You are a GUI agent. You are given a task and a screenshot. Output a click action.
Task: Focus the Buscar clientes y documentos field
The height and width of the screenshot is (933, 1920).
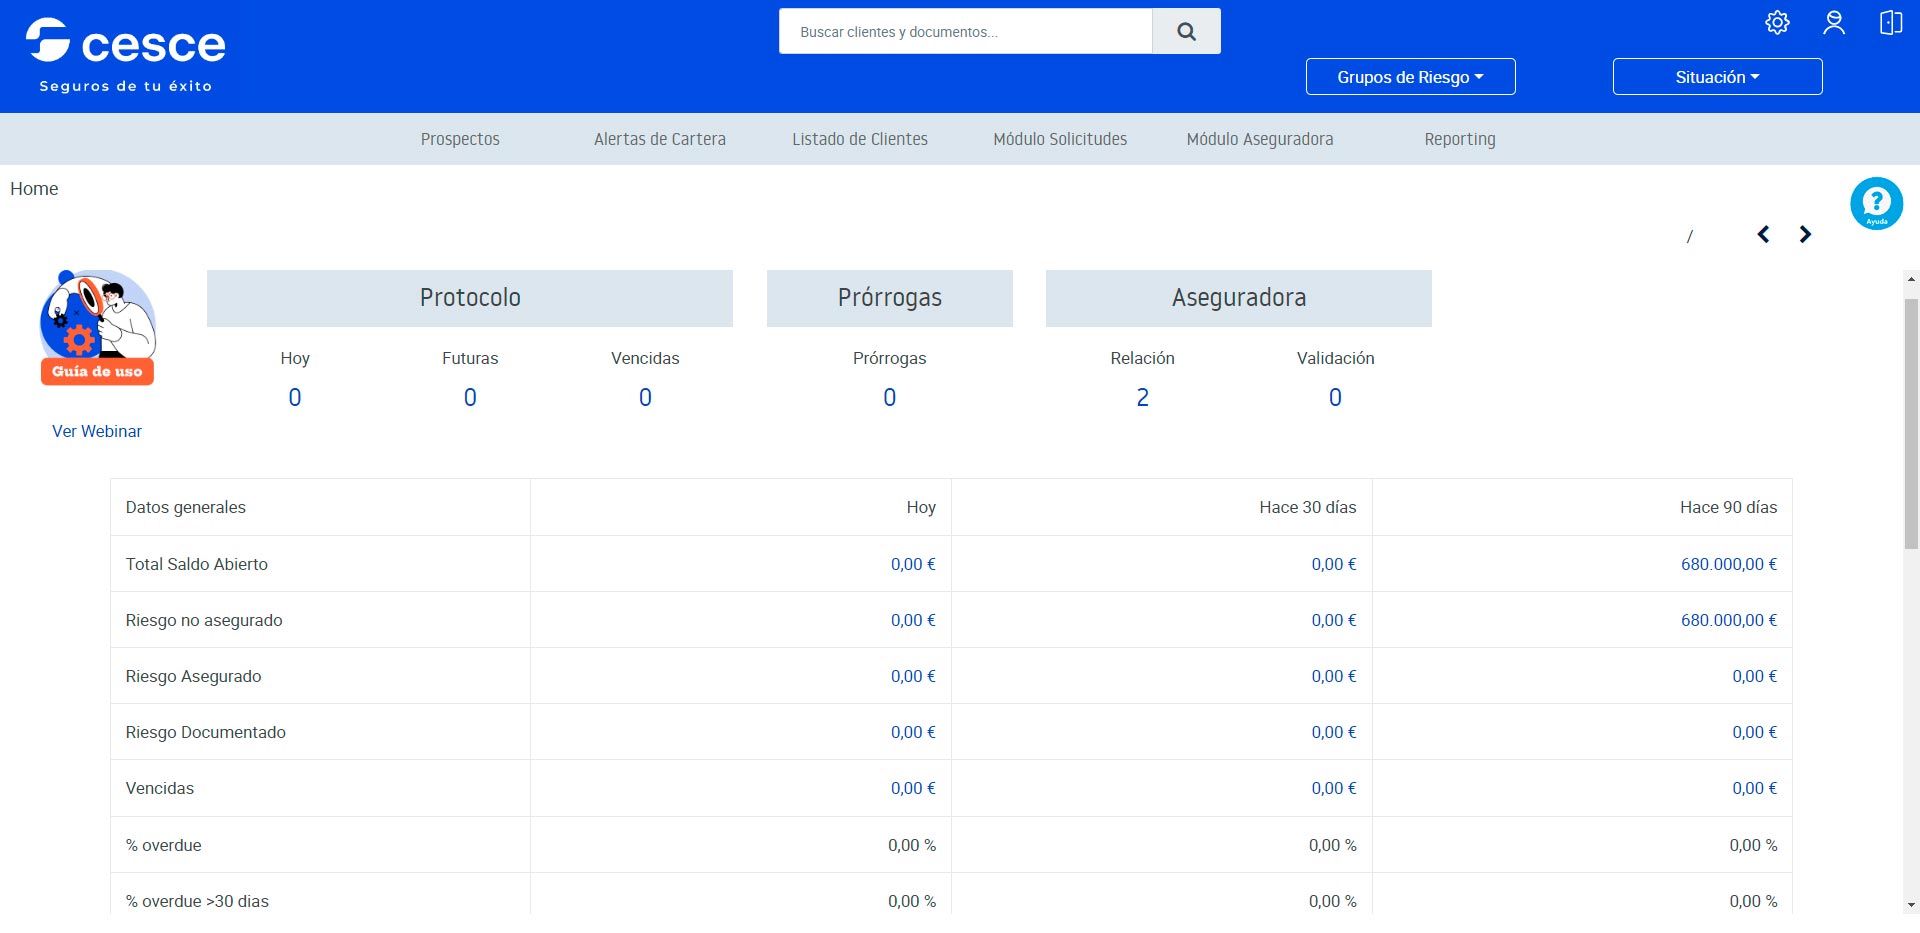coord(965,32)
